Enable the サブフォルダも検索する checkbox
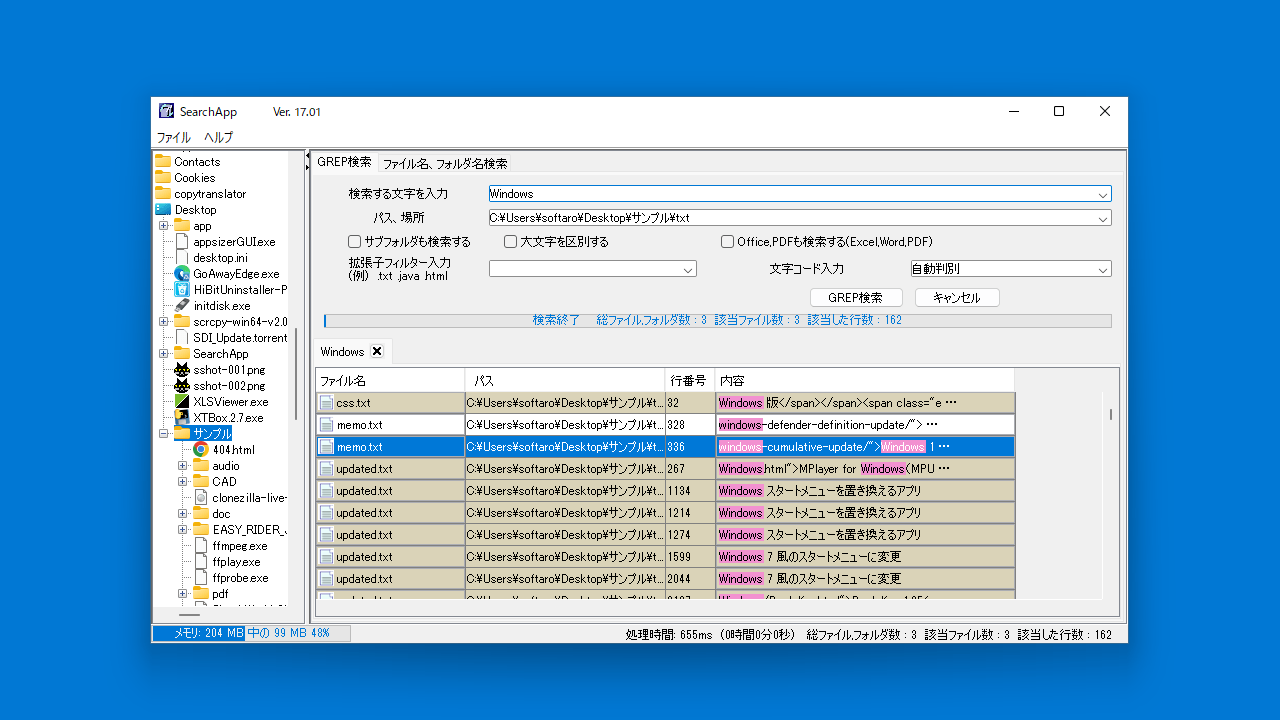 click(354, 241)
